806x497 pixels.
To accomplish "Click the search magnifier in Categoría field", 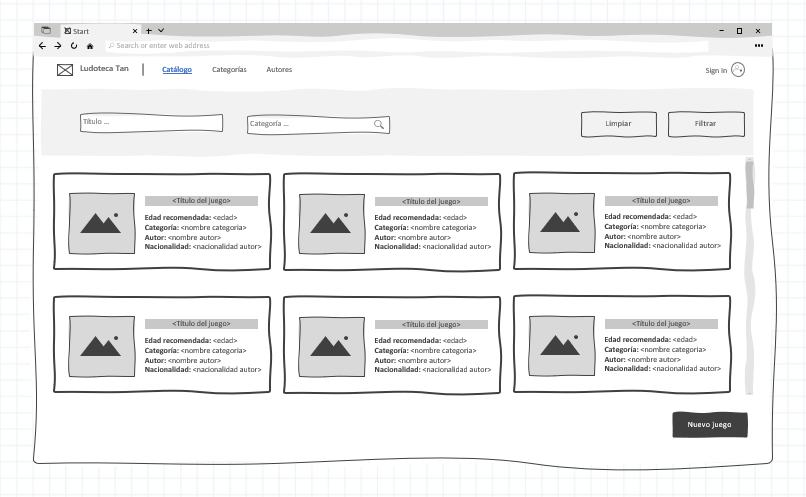I will (x=379, y=125).
